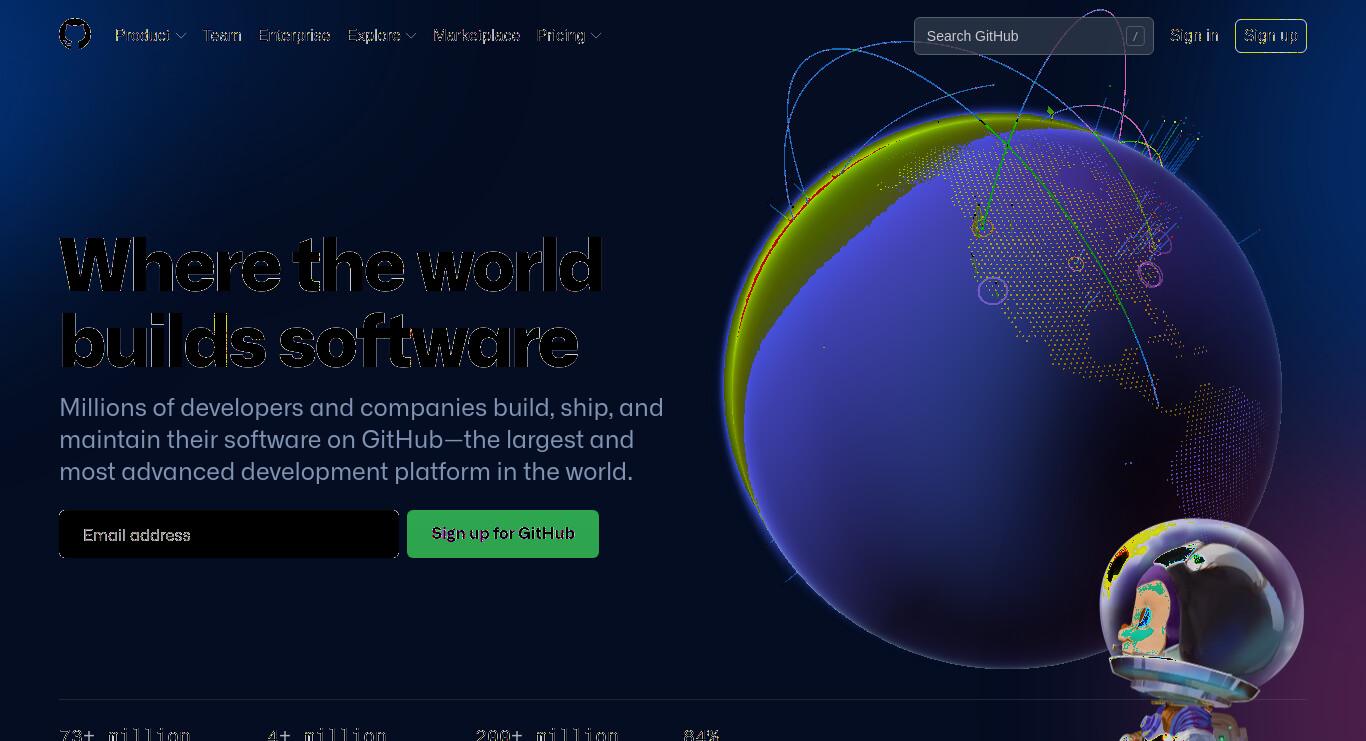Focus the Search GitHub field
This screenshot has height=741, width=1366.
click(x=1033, y=36)
